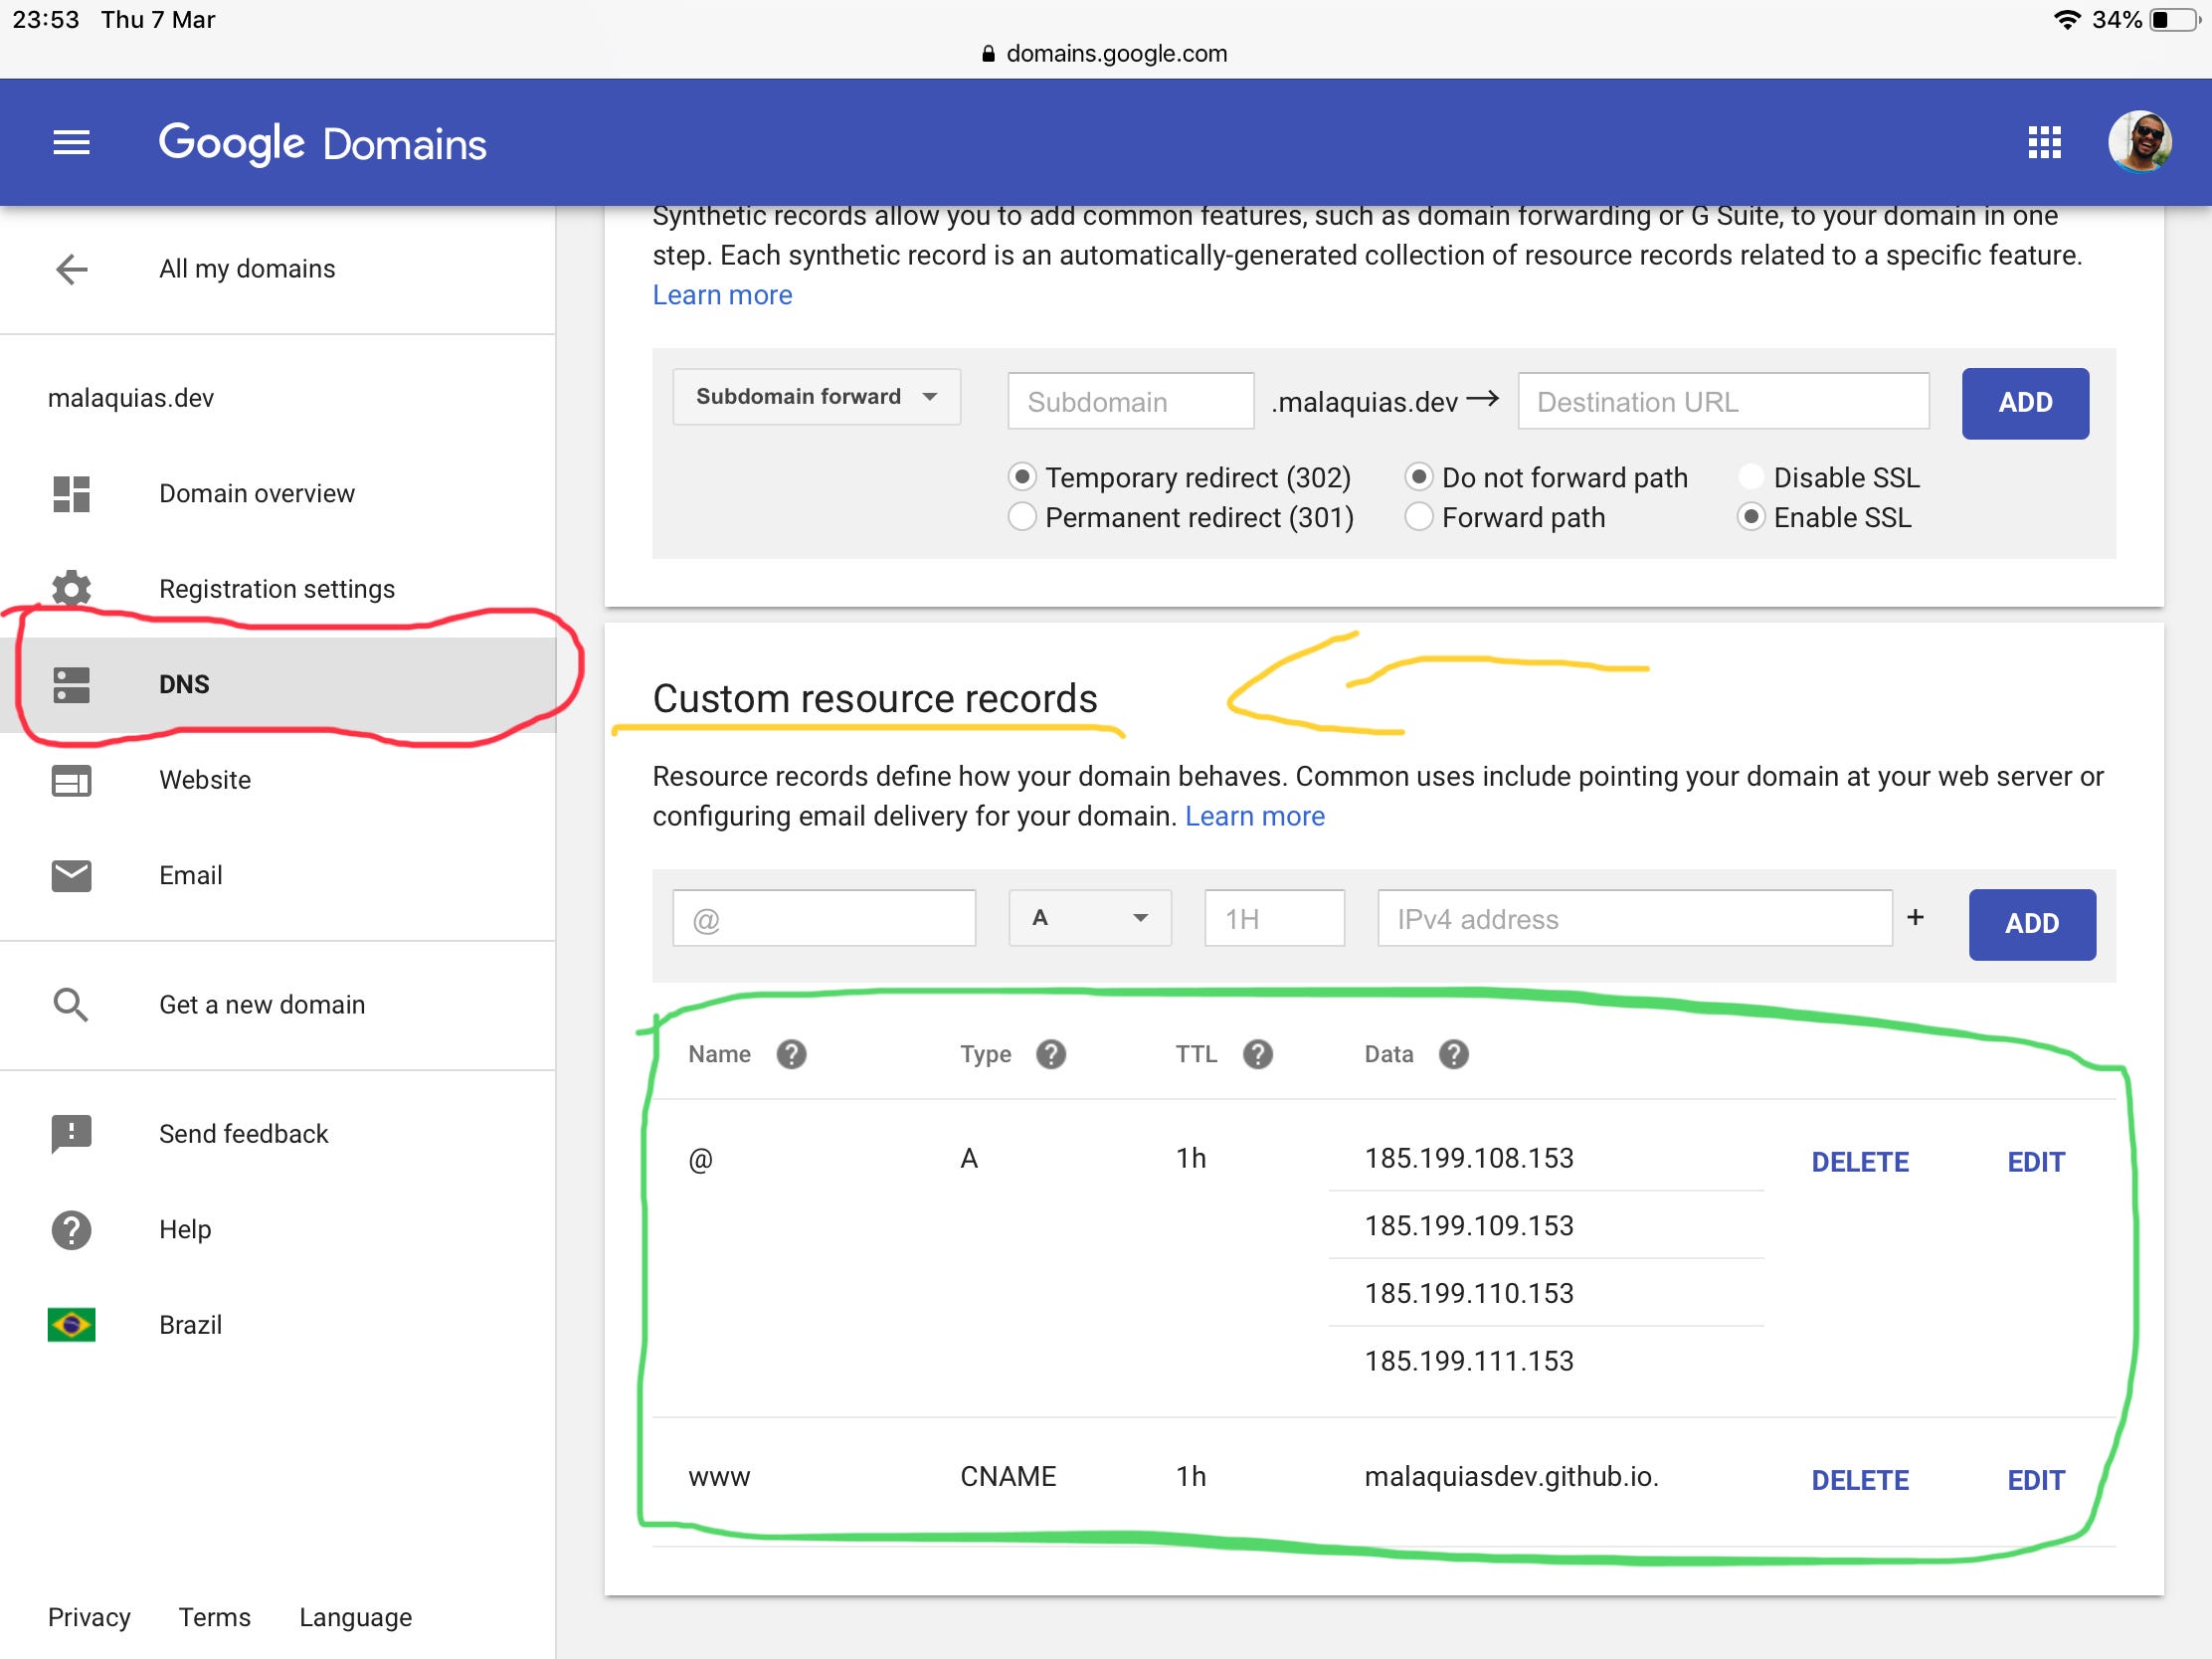Focus the IPv4 address field
Image resolution: width=2212 pixels, height=1659 pixels.
point(1635,918)
